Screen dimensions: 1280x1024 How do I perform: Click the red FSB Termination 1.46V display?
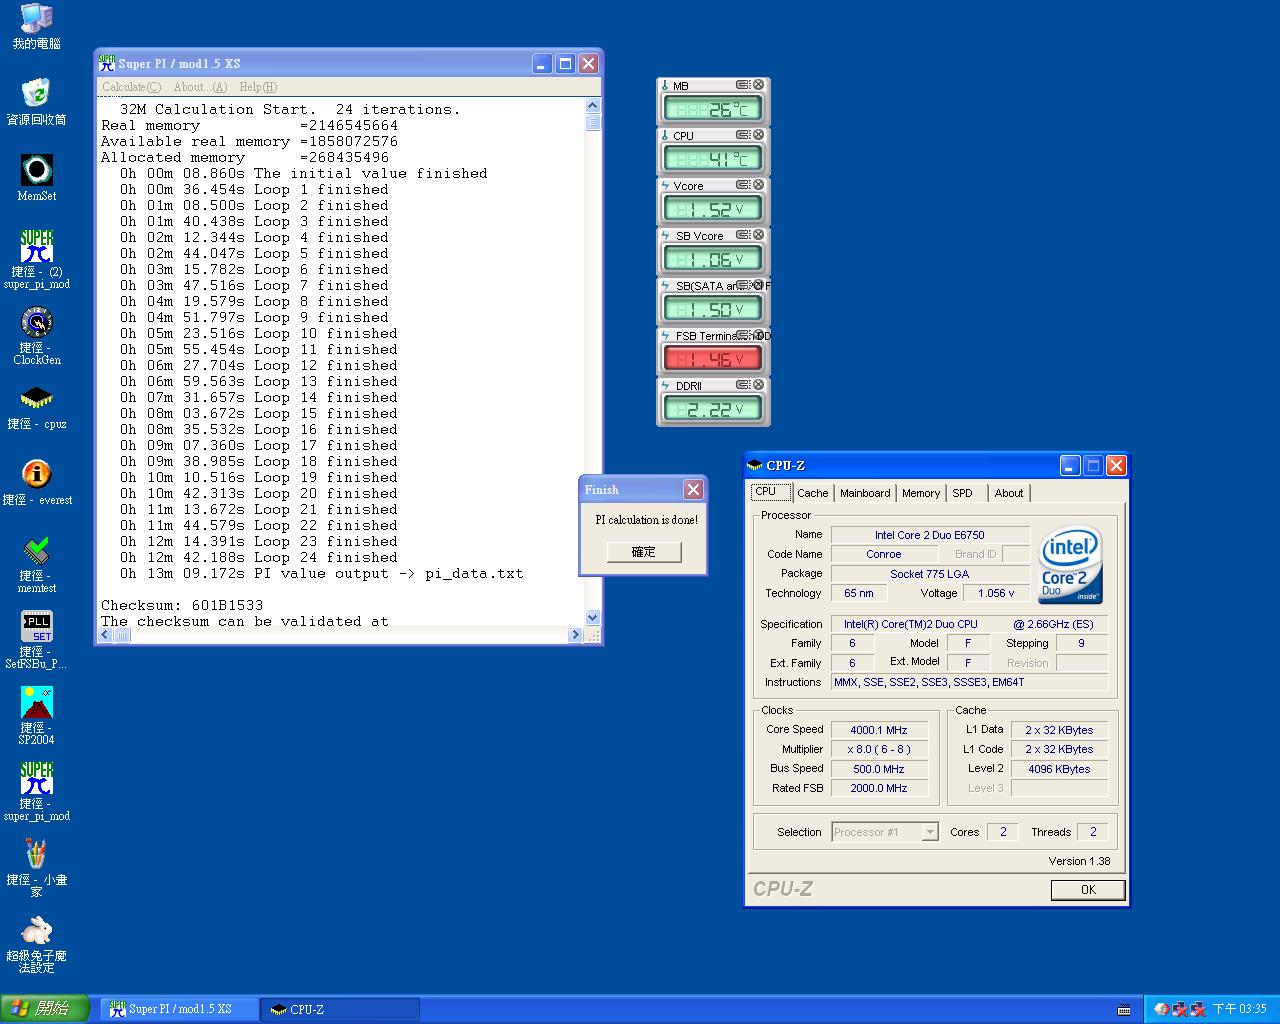(x=713, y=359)
